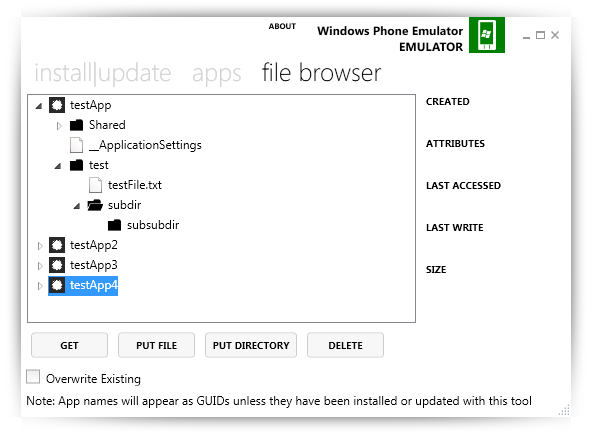Open the ABOUT link
This screenshot has height=434, width=596.
[282, 26]
